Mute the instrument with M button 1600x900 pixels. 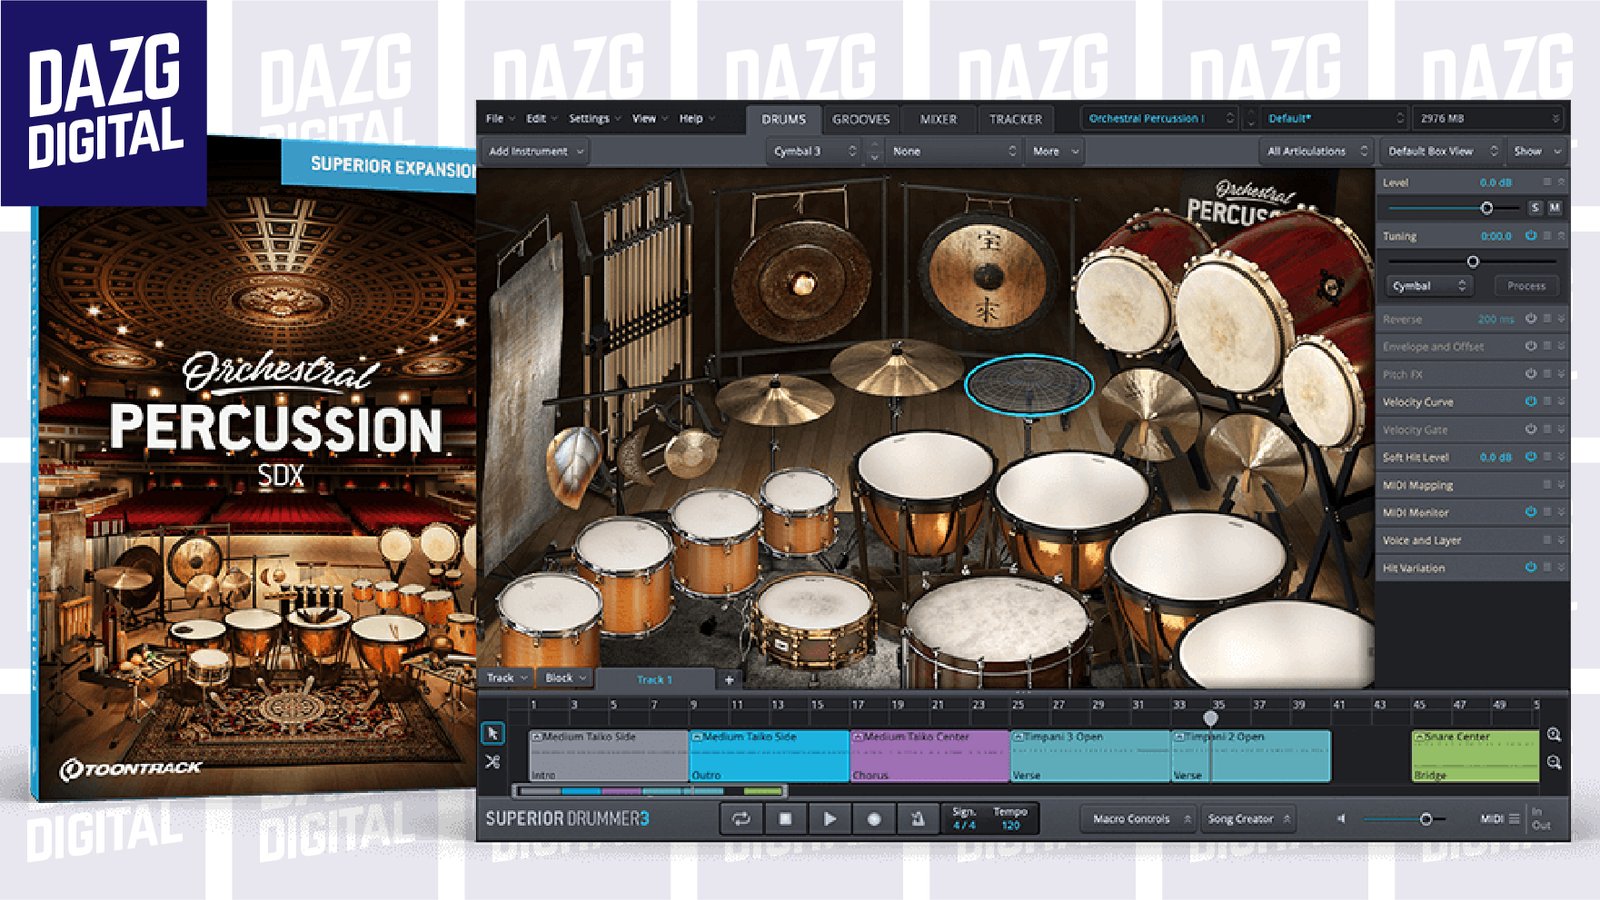click(1554, 208)
